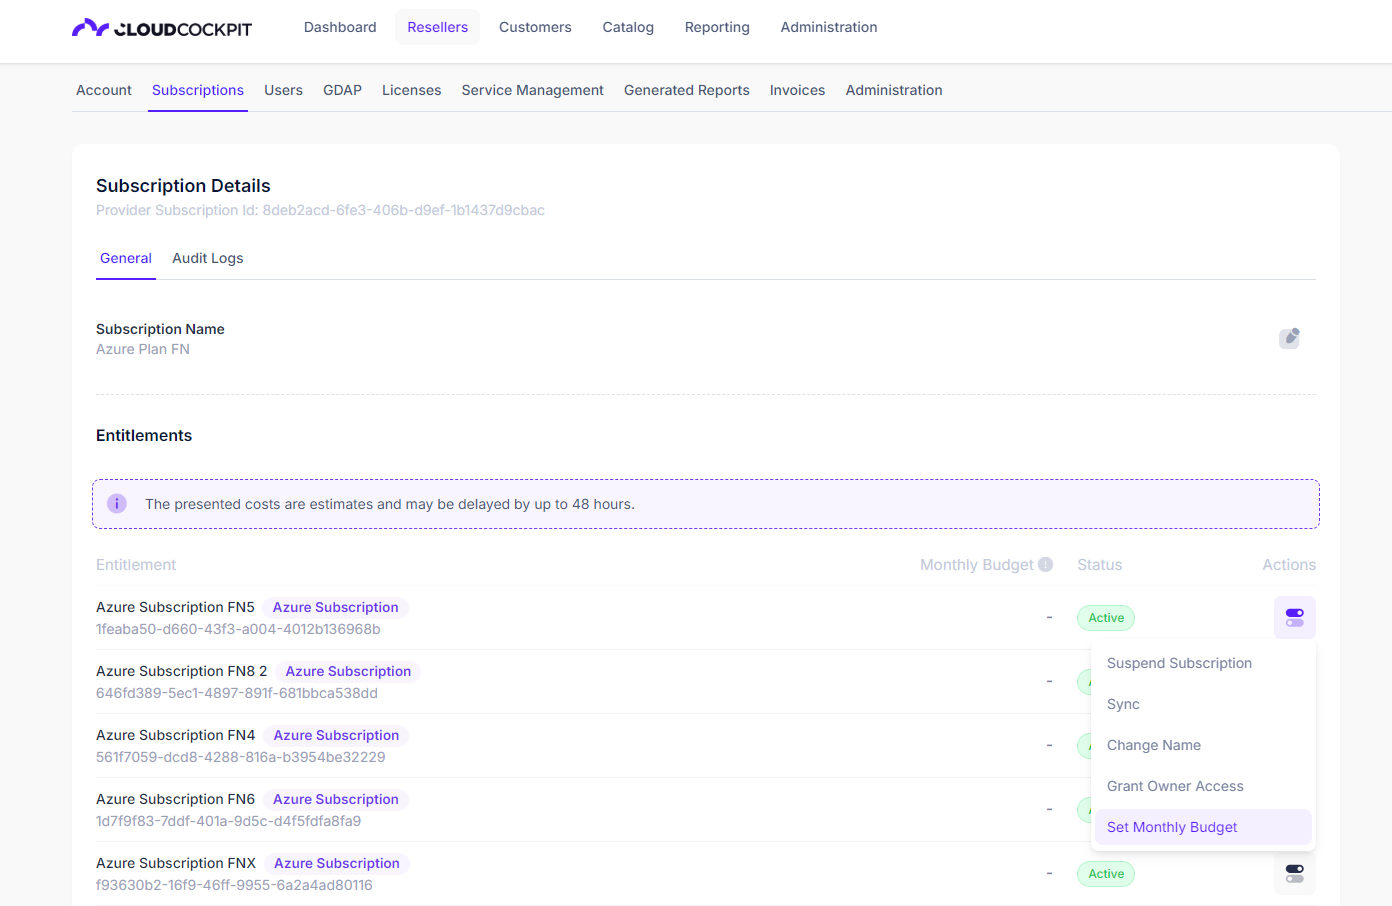Choose Grant Owner Access option

click(1175, 786)
